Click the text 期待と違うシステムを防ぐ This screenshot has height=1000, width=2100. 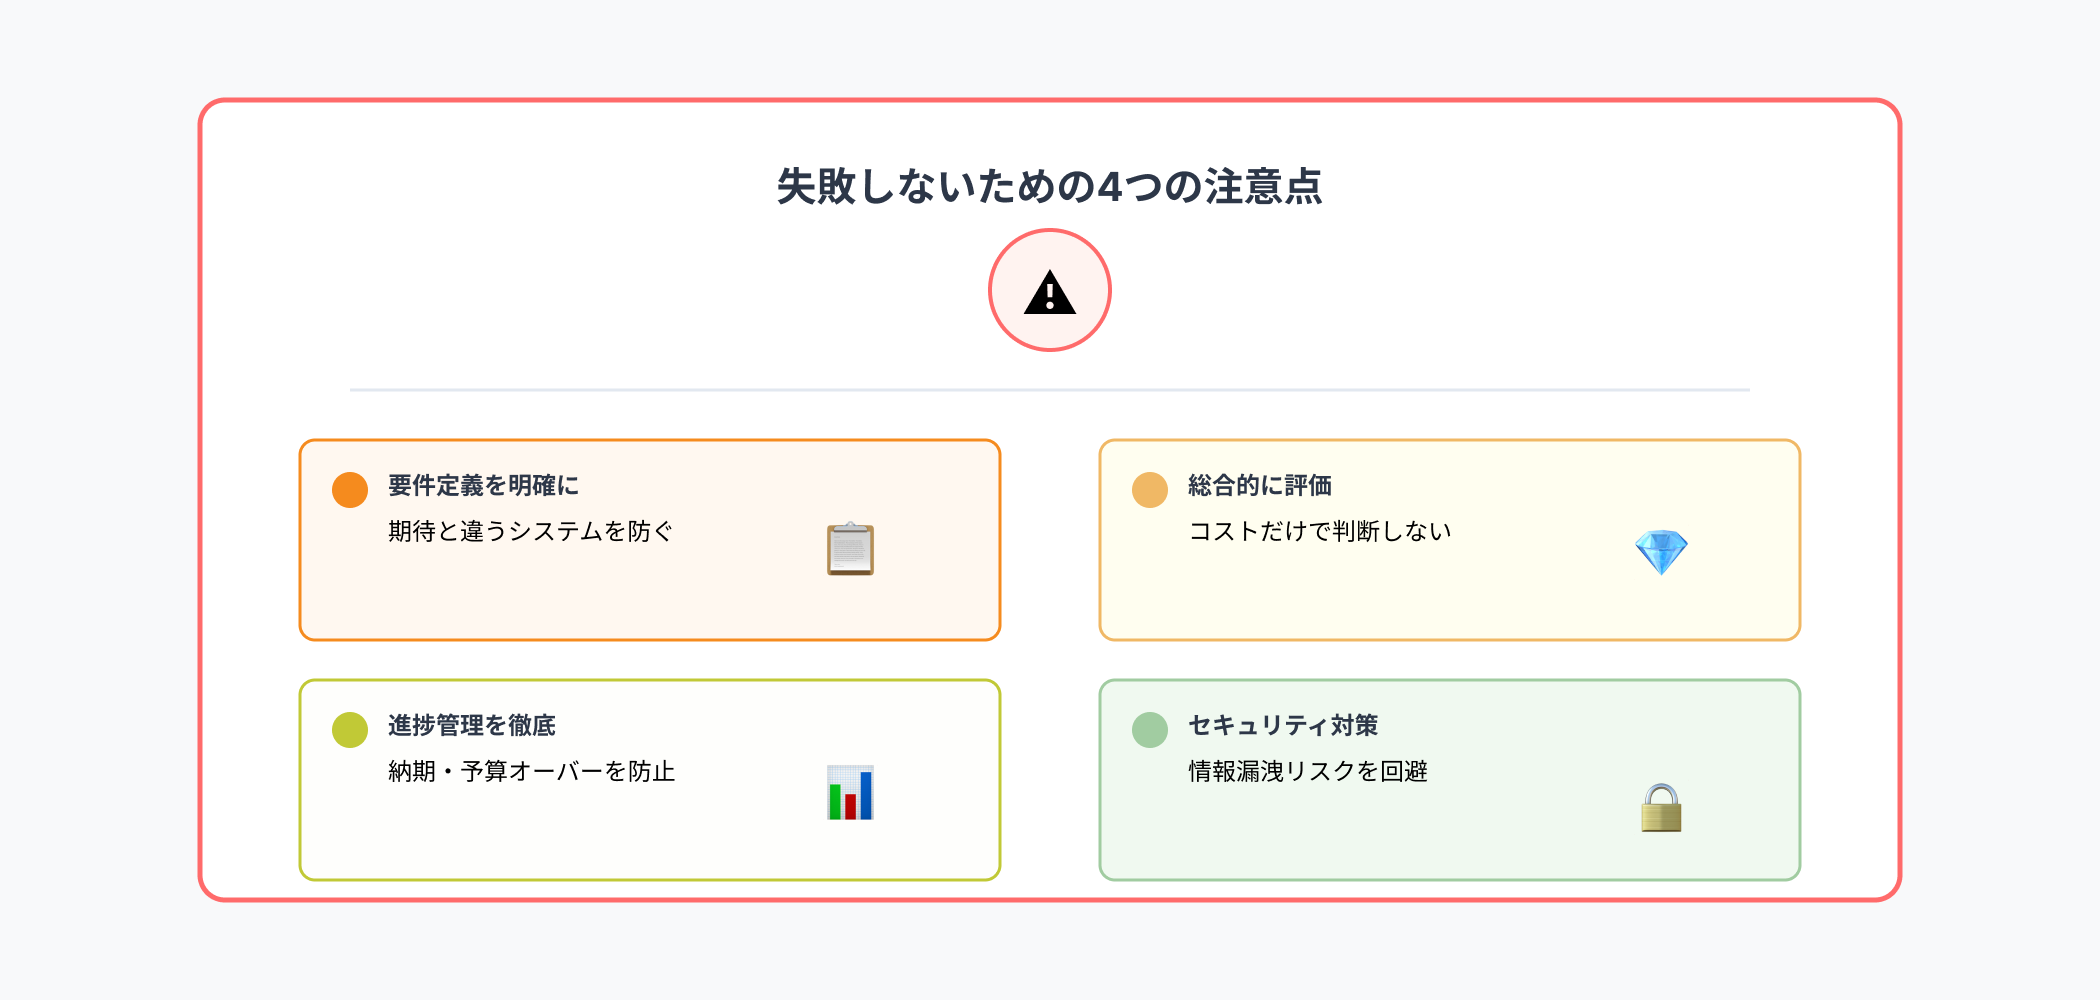click(x=530, y=531)
